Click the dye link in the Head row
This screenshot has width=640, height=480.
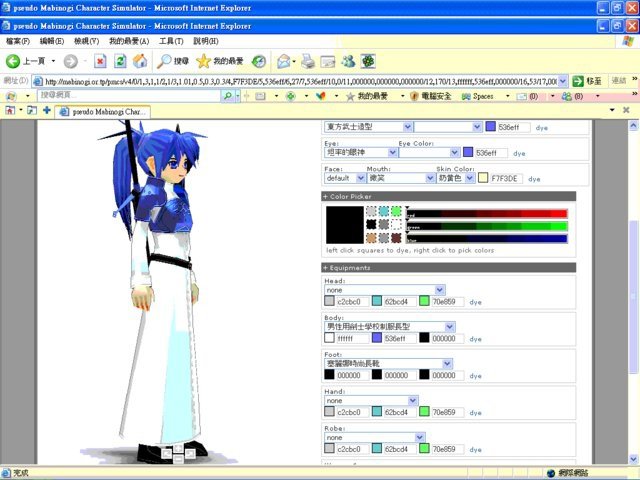(x=476, y=302)
